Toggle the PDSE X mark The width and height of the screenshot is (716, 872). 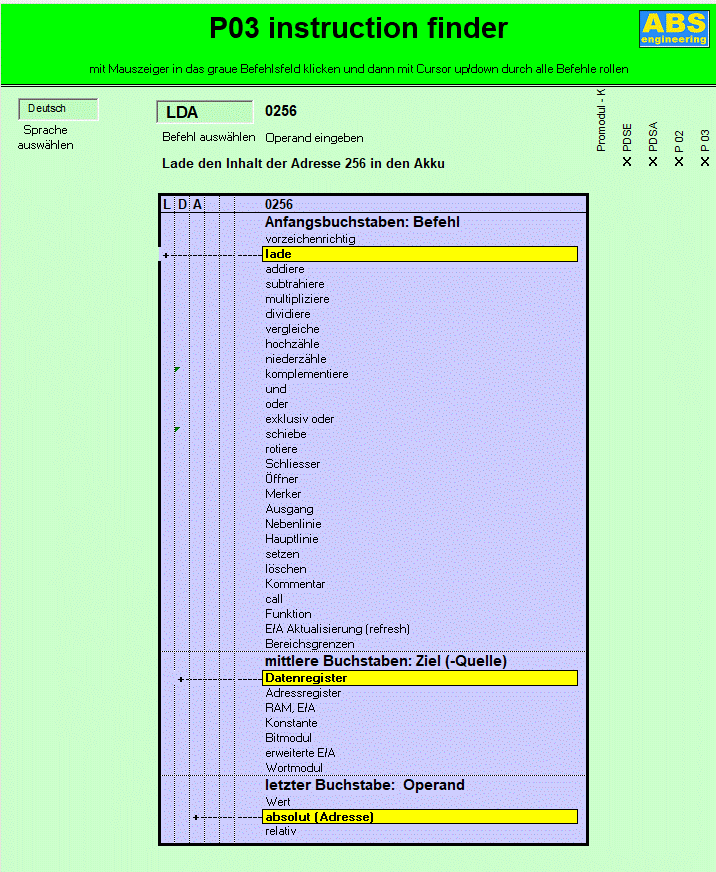(627, 161)
